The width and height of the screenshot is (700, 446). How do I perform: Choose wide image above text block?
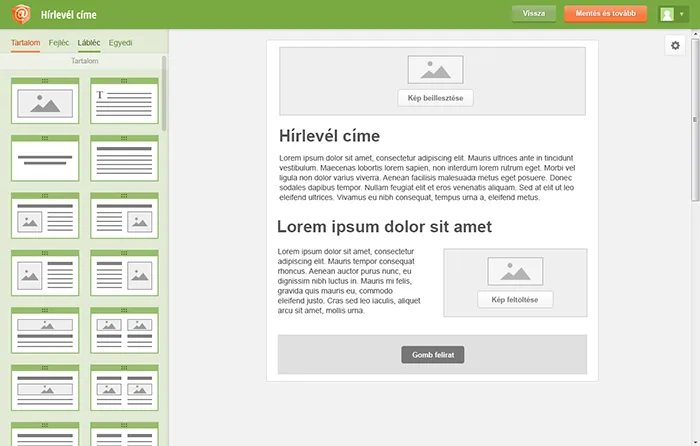pos(45,330)
